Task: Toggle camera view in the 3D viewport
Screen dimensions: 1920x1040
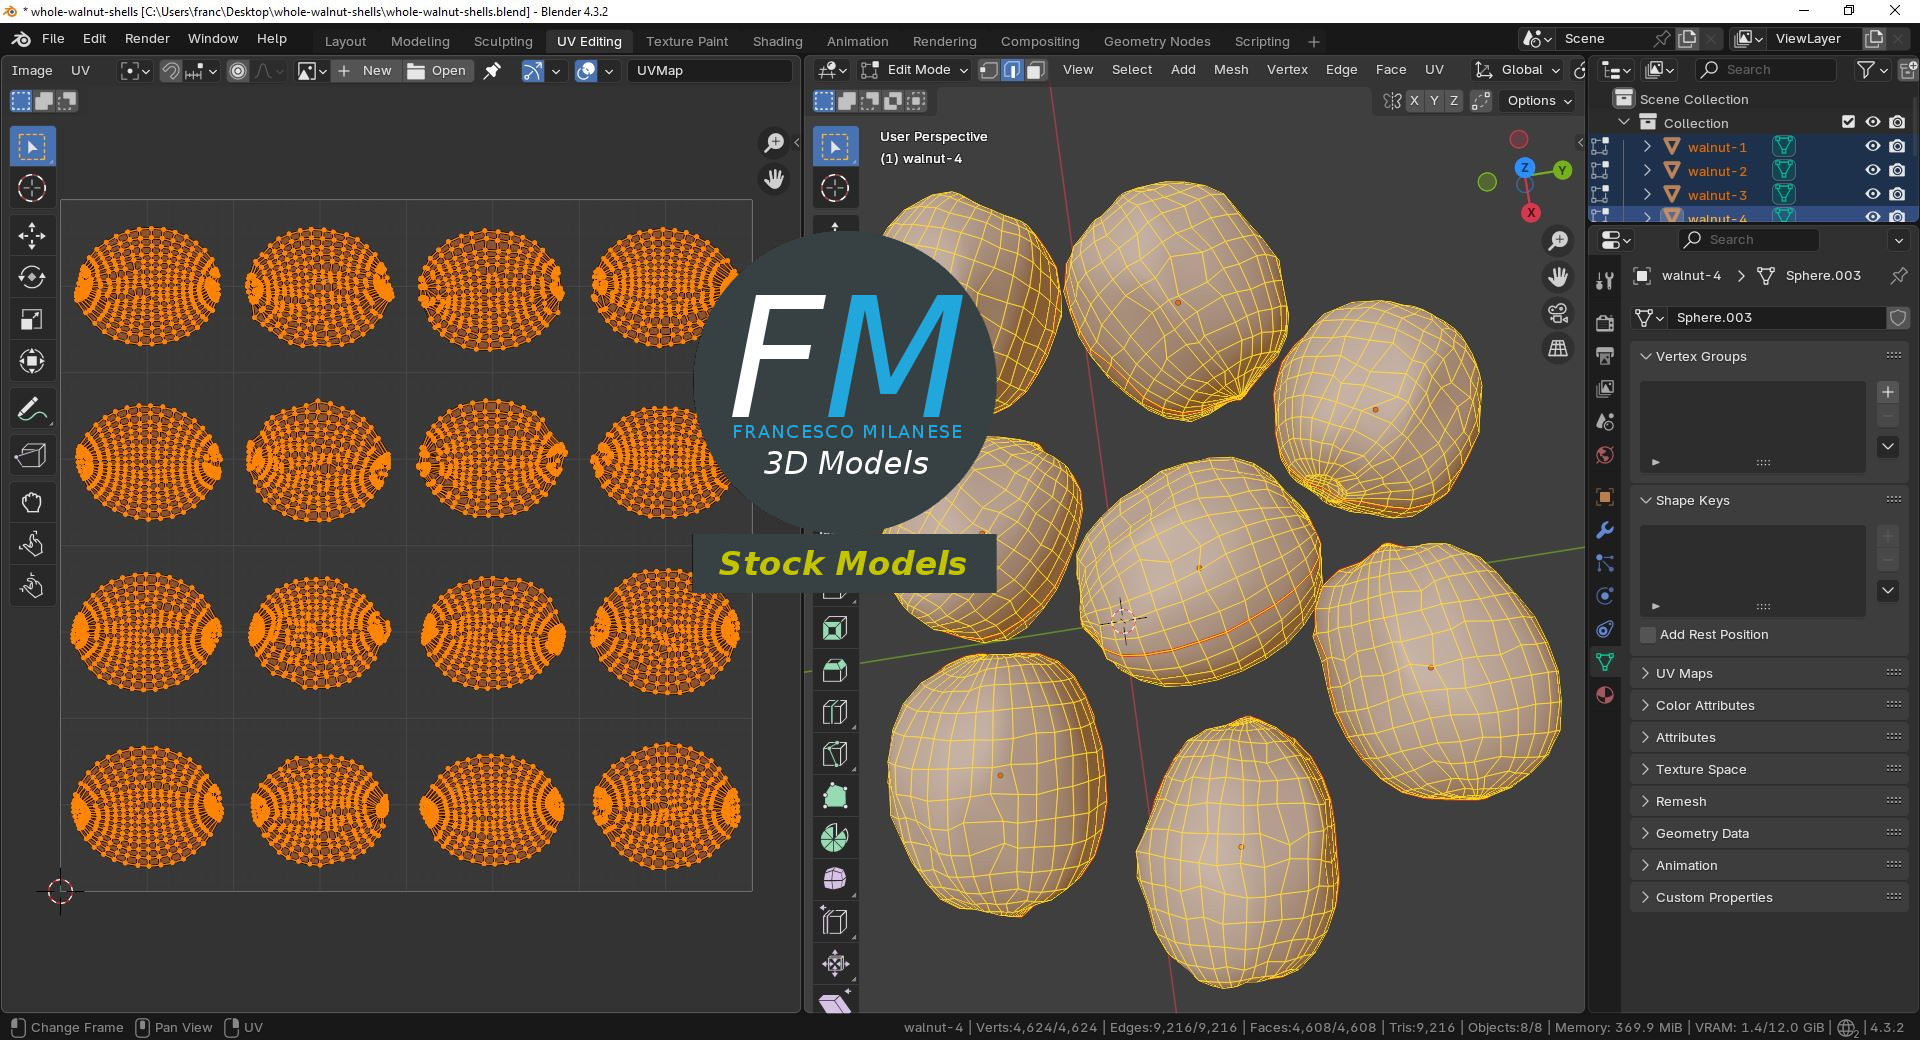Action: (x=1558, y=313)
